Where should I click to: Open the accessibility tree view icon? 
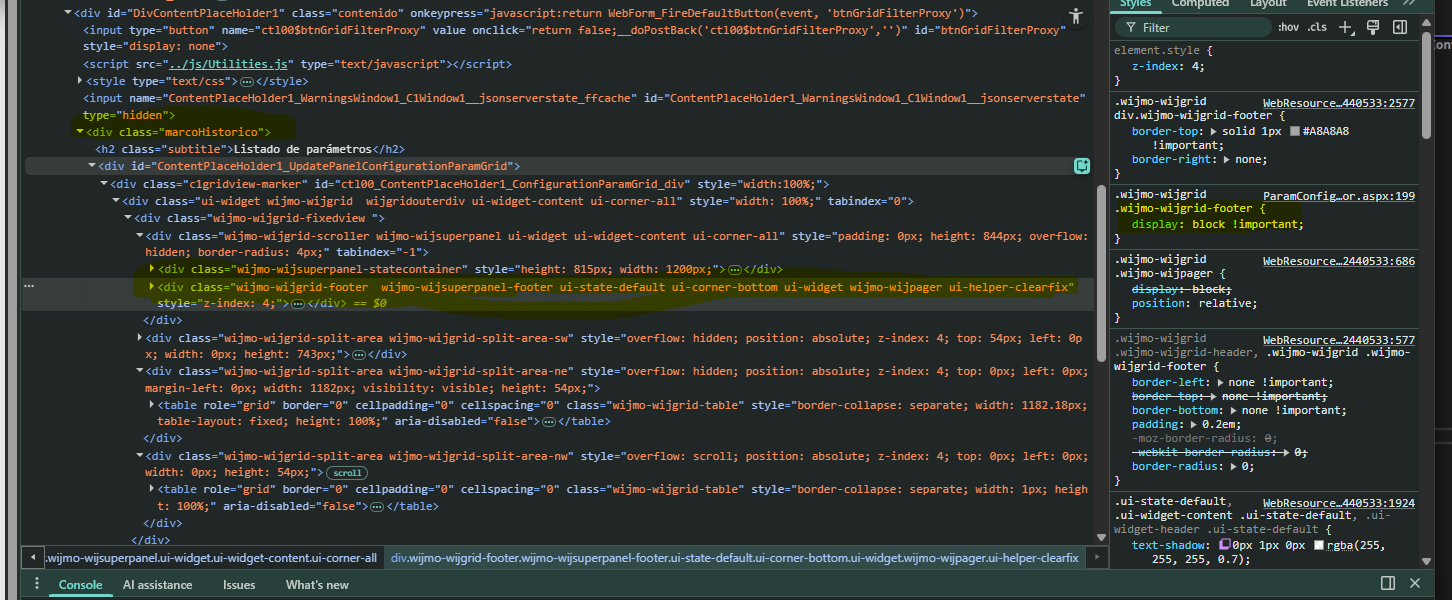(1076, 15)
